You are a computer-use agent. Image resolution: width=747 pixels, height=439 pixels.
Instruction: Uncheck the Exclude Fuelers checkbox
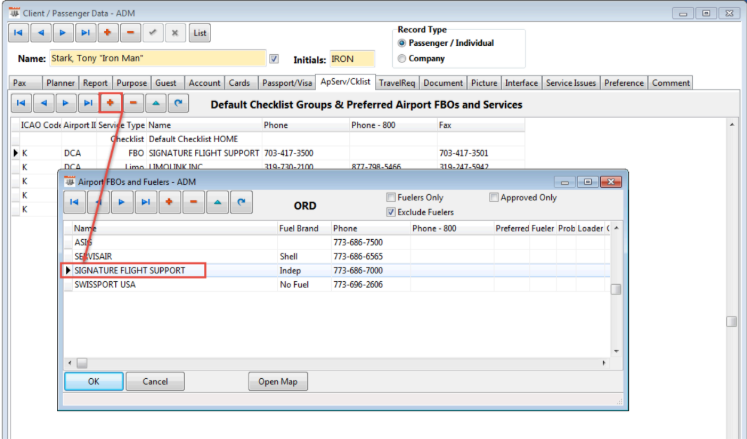click(391, 212)
